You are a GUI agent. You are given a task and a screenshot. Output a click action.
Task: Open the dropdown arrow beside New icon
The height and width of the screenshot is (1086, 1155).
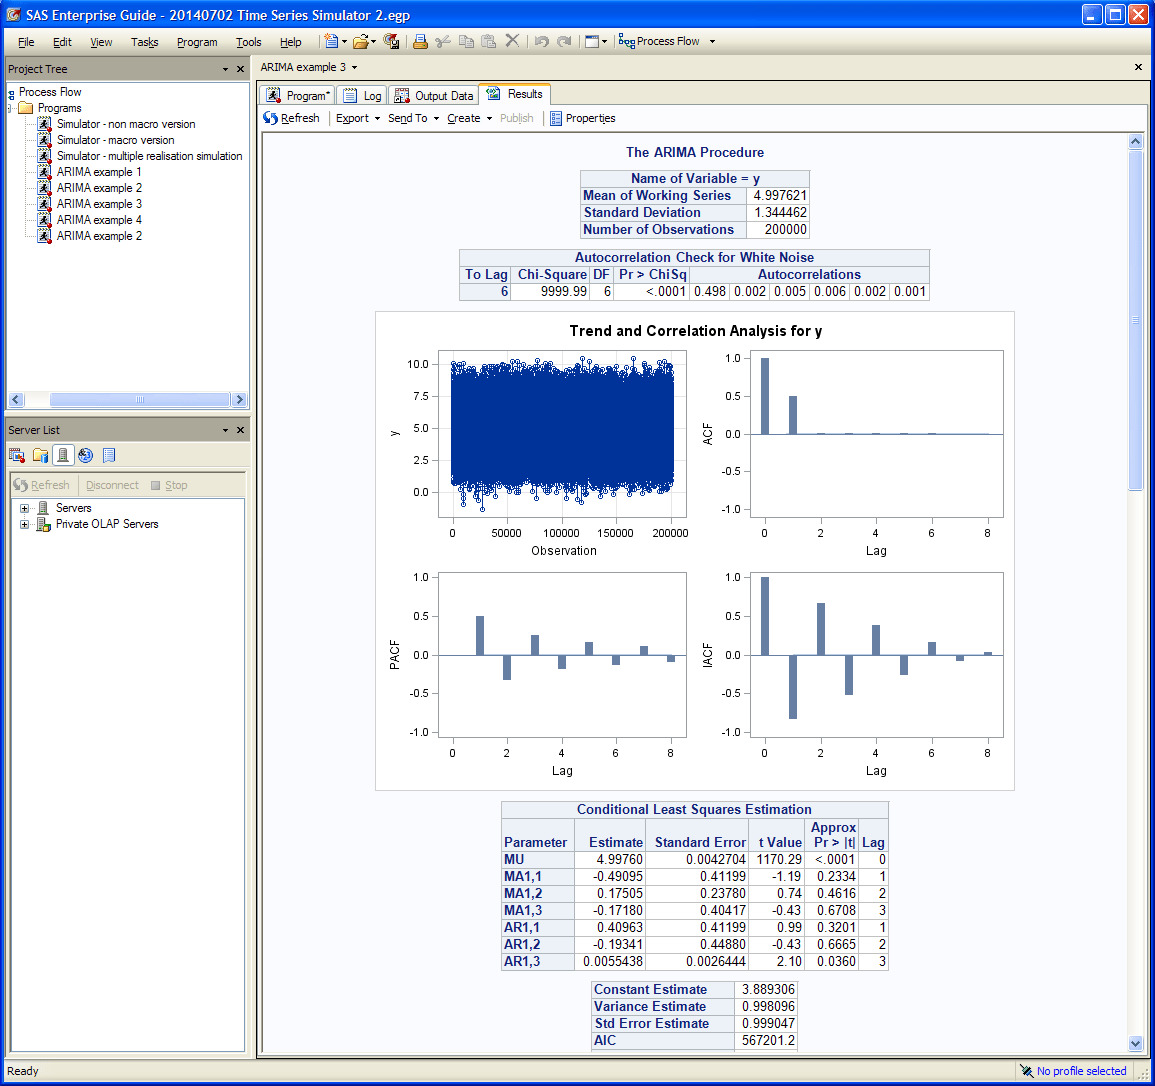[344, 41]
